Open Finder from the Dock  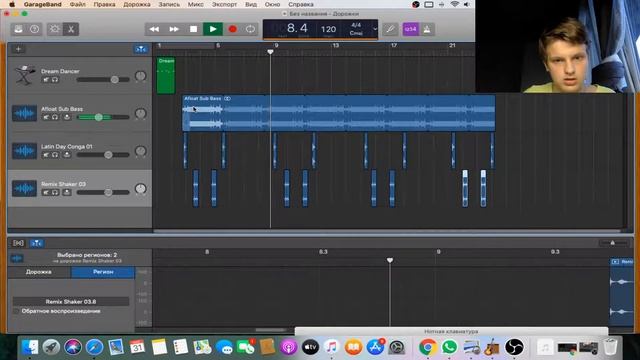[x=30, y=347]
